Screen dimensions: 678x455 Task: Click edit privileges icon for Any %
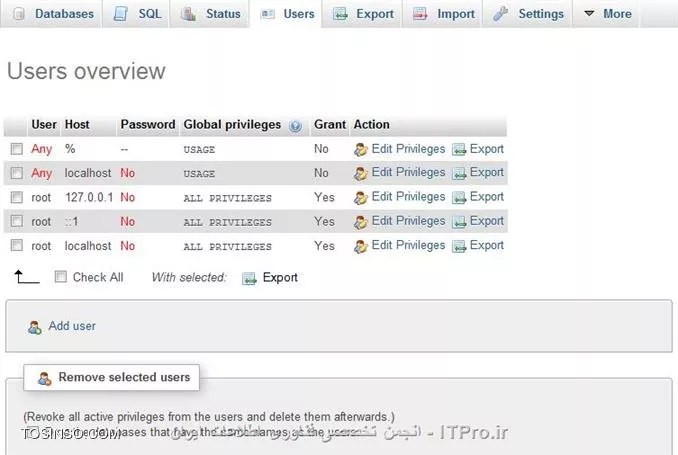click(361, 150)
